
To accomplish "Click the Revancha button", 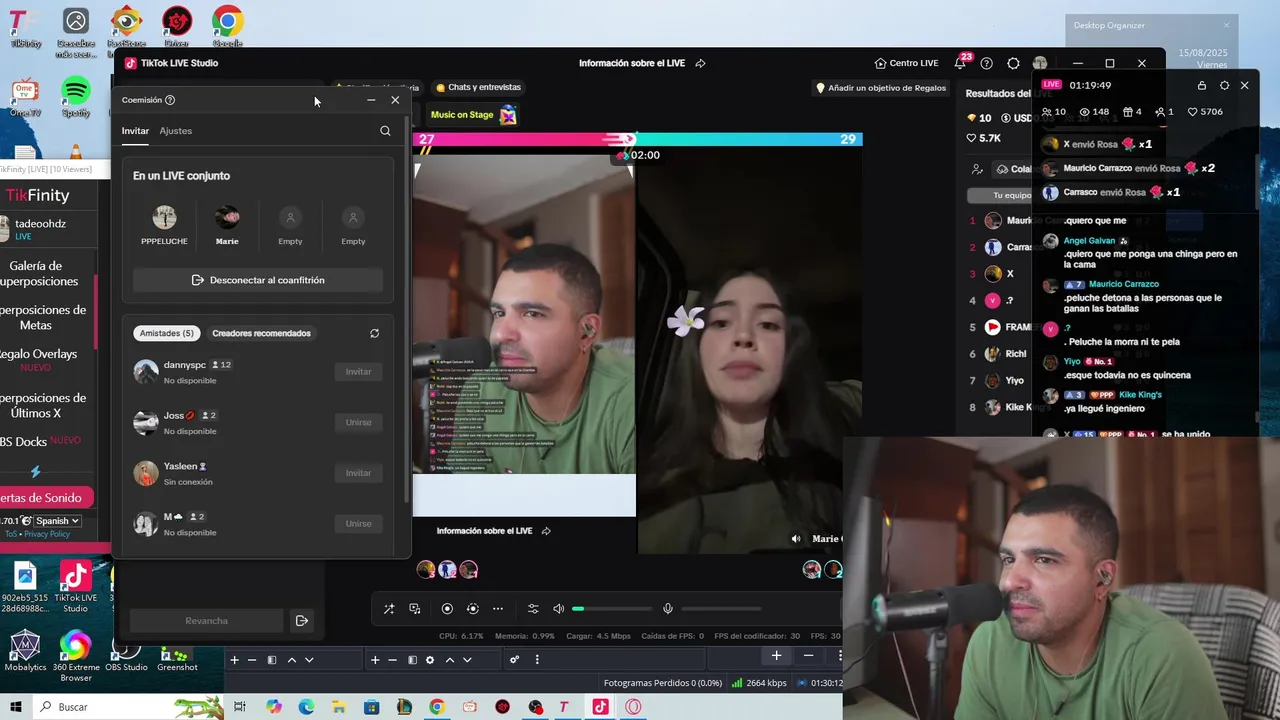I will pos(206,621).
